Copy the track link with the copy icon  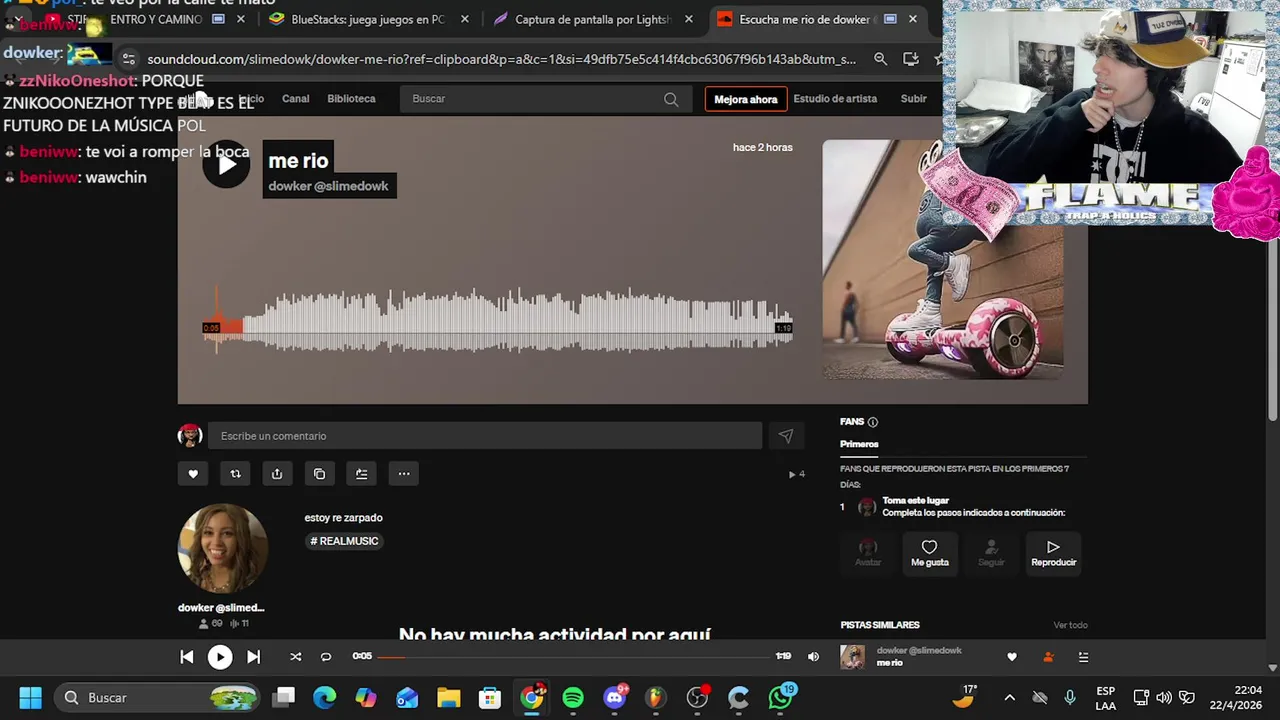pos(319,474)
